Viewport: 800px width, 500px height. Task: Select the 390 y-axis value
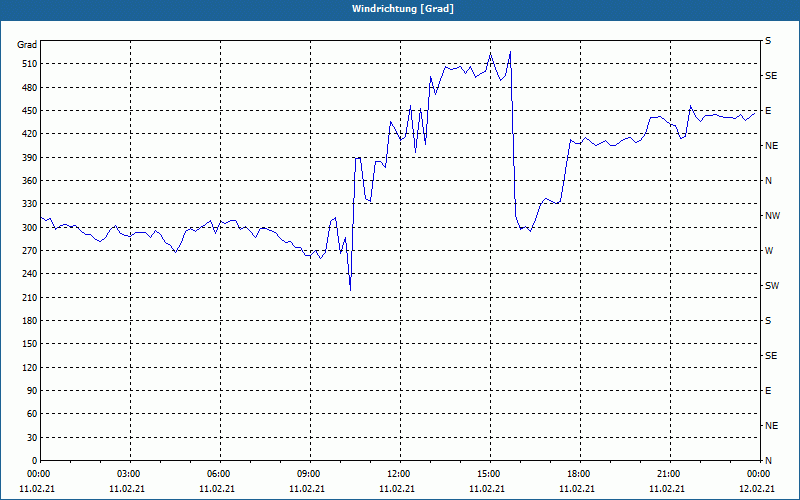(x=30, y=158)
